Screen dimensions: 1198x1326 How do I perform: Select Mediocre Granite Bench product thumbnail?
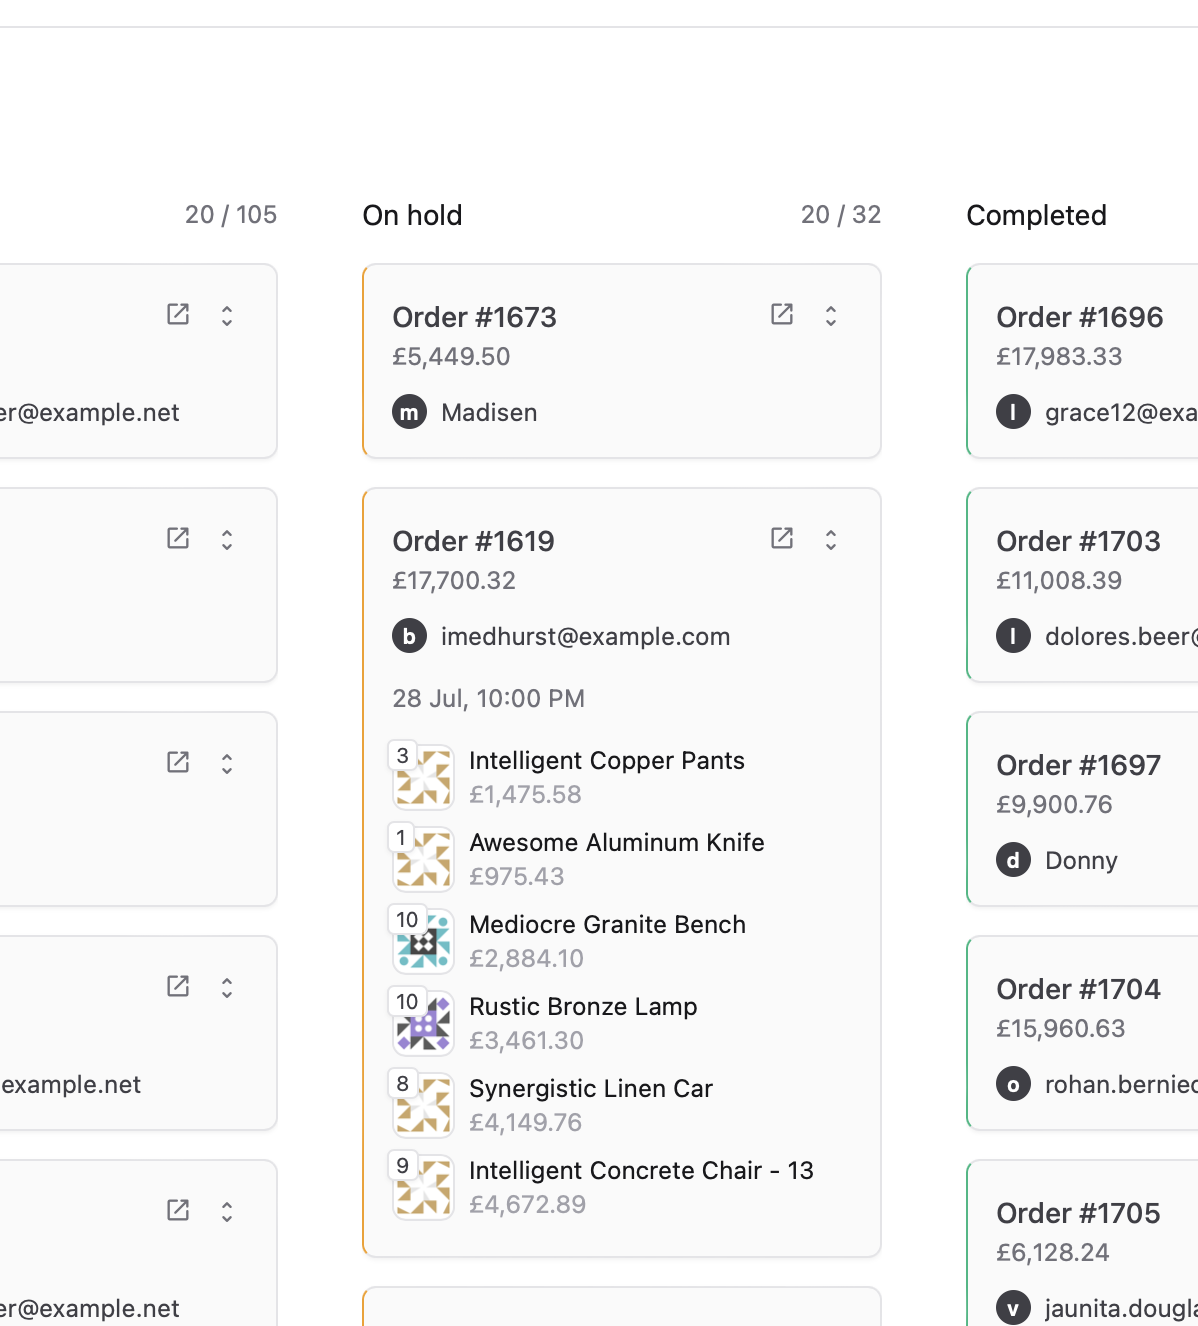pyautogui.click(x=423, y=941)
